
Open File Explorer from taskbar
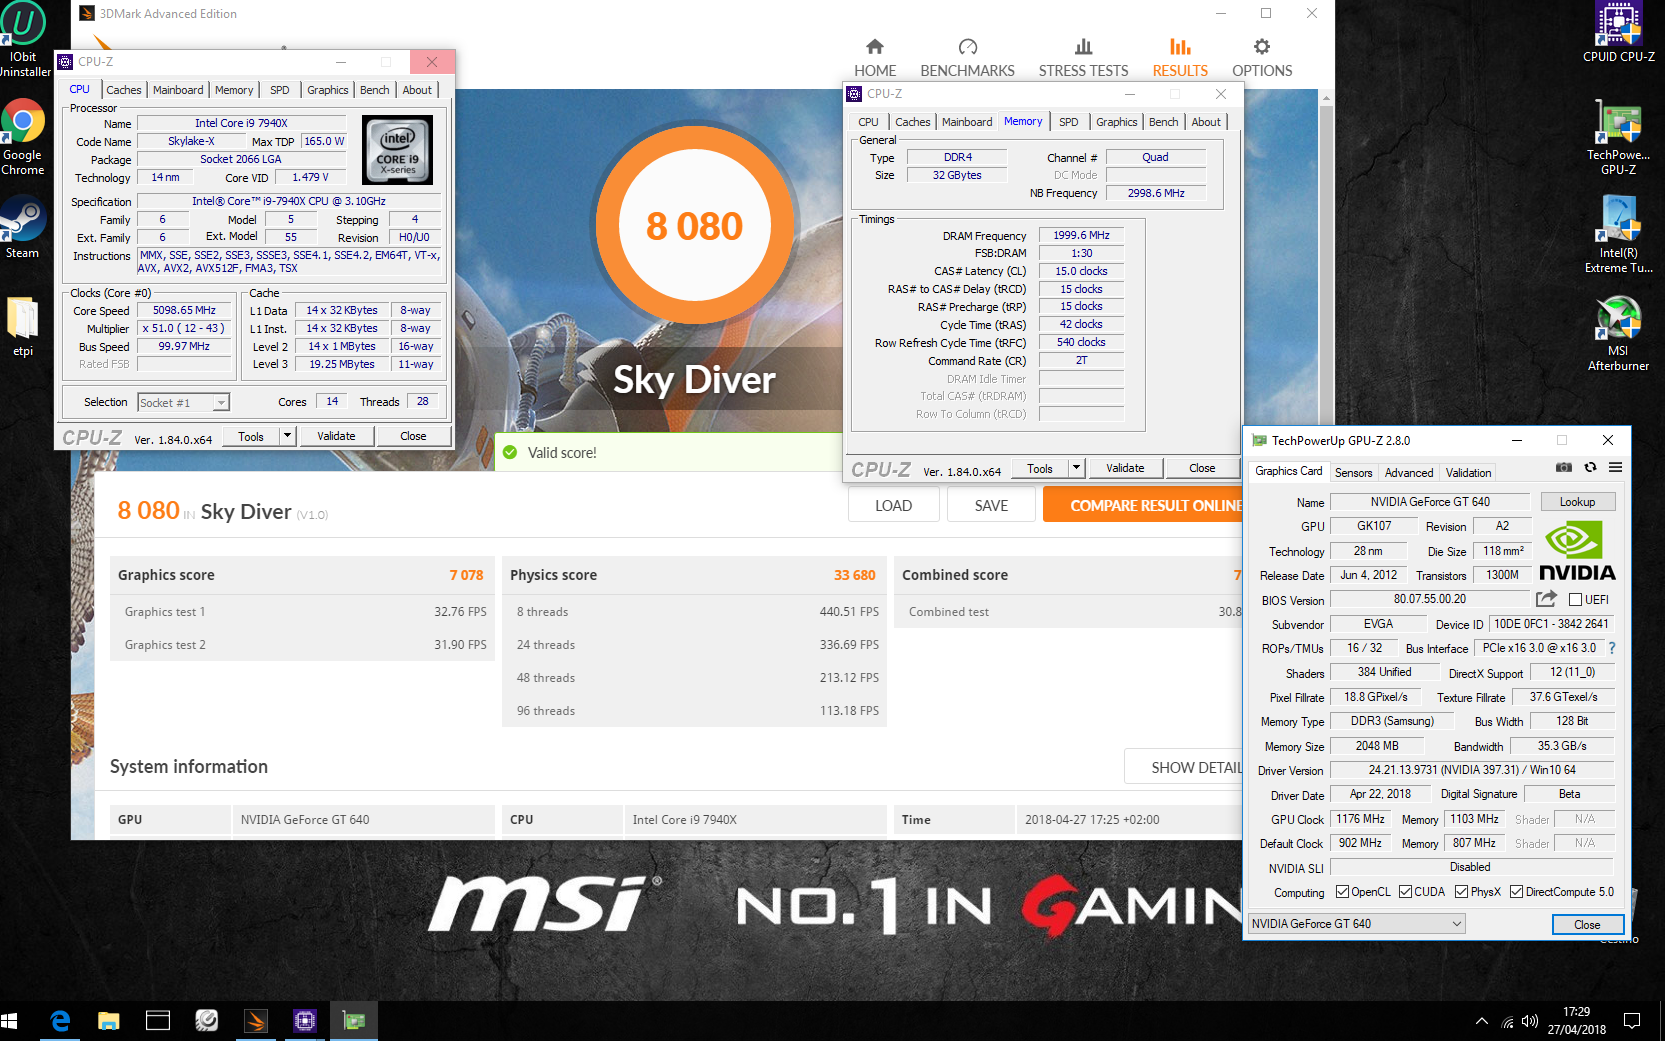[109, 1021]
